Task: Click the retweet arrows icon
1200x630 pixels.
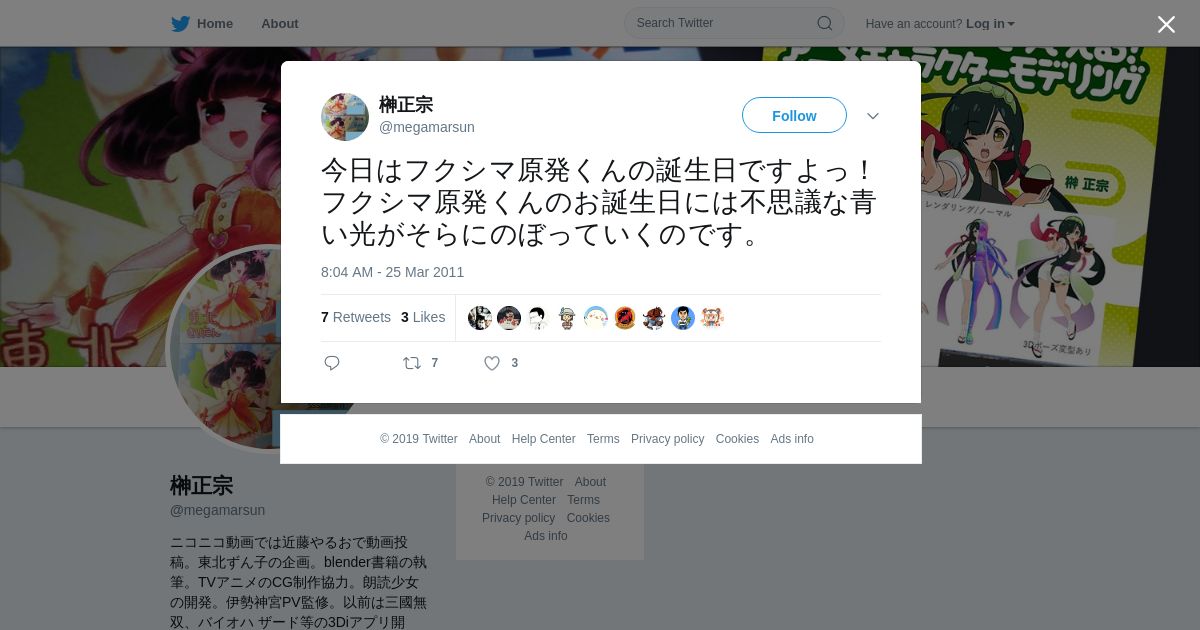Action: point(412,363)
